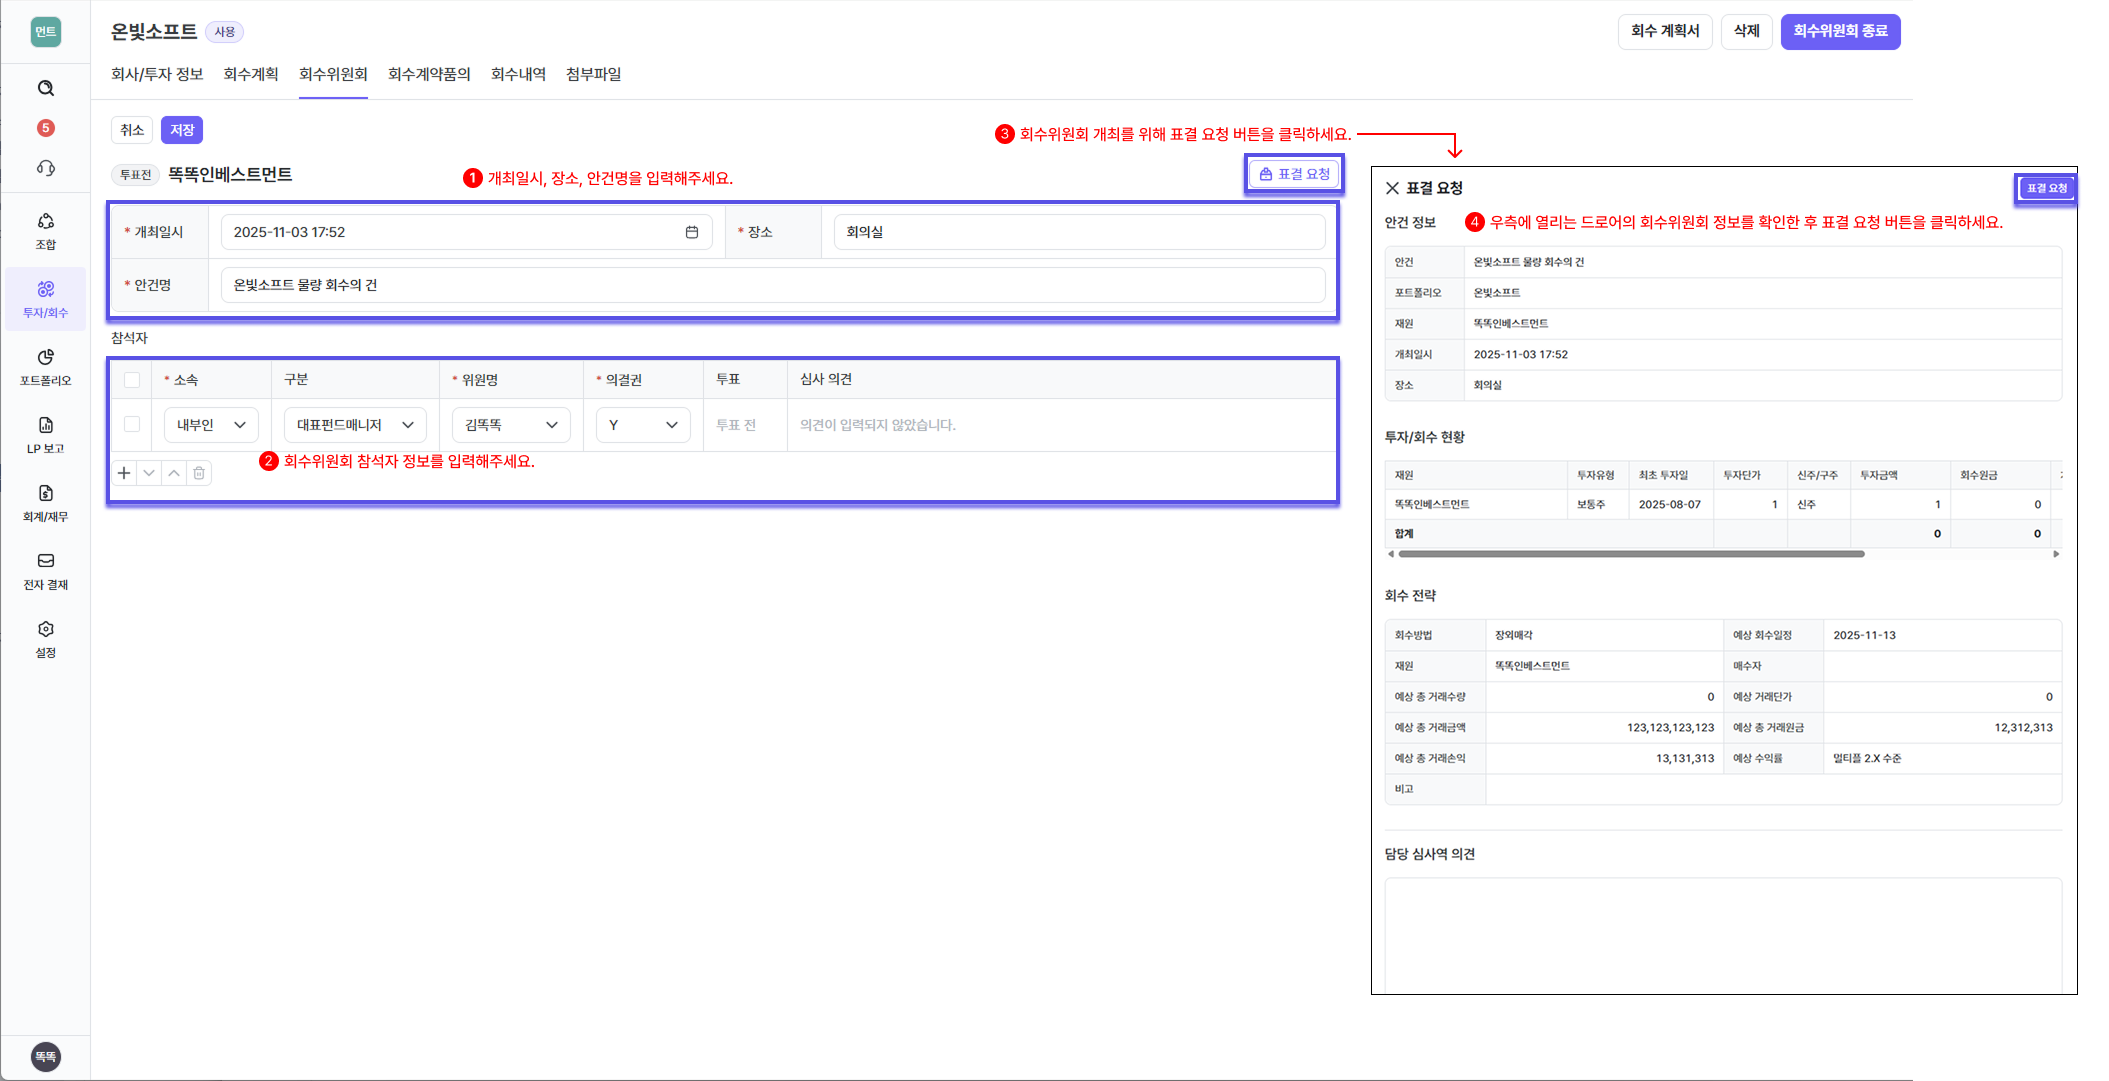Open the notifications icon showing 5 alerts
This screenshot has height=1081, width=2109.
pos(45,128)
